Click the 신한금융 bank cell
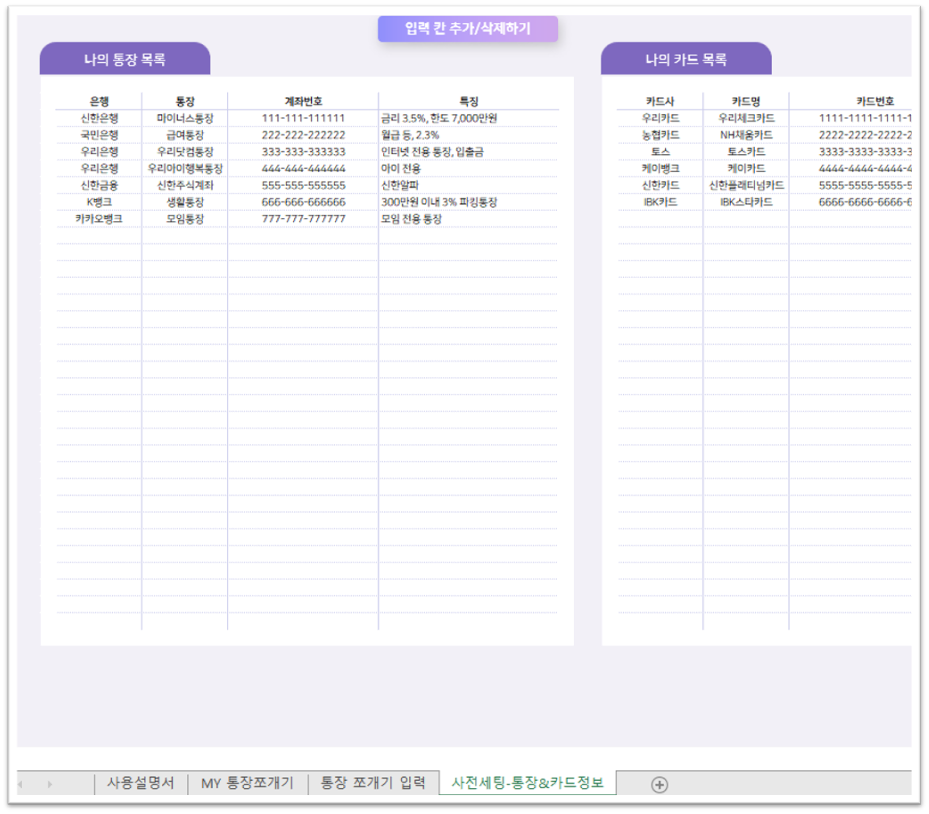929x814 pixels. coord(99,185)
